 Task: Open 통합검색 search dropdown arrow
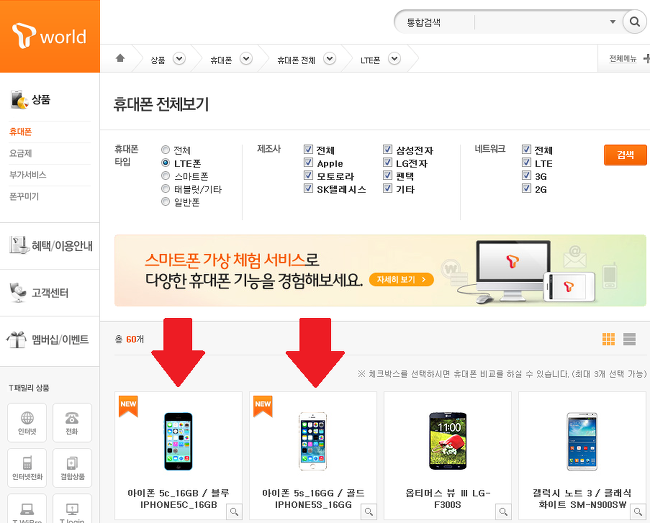612,22
